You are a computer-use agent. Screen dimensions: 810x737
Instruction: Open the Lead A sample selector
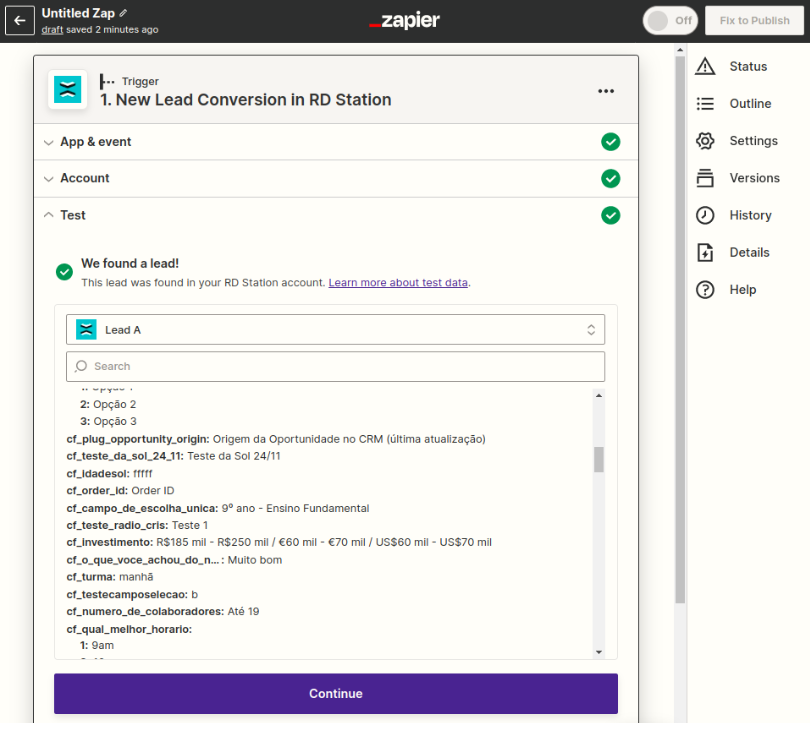[335, 329]
